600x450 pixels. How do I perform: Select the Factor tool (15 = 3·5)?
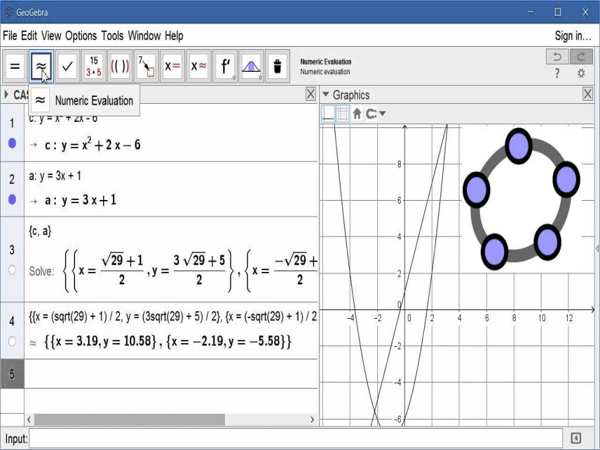pyautogui.click(x=94, y=66)
